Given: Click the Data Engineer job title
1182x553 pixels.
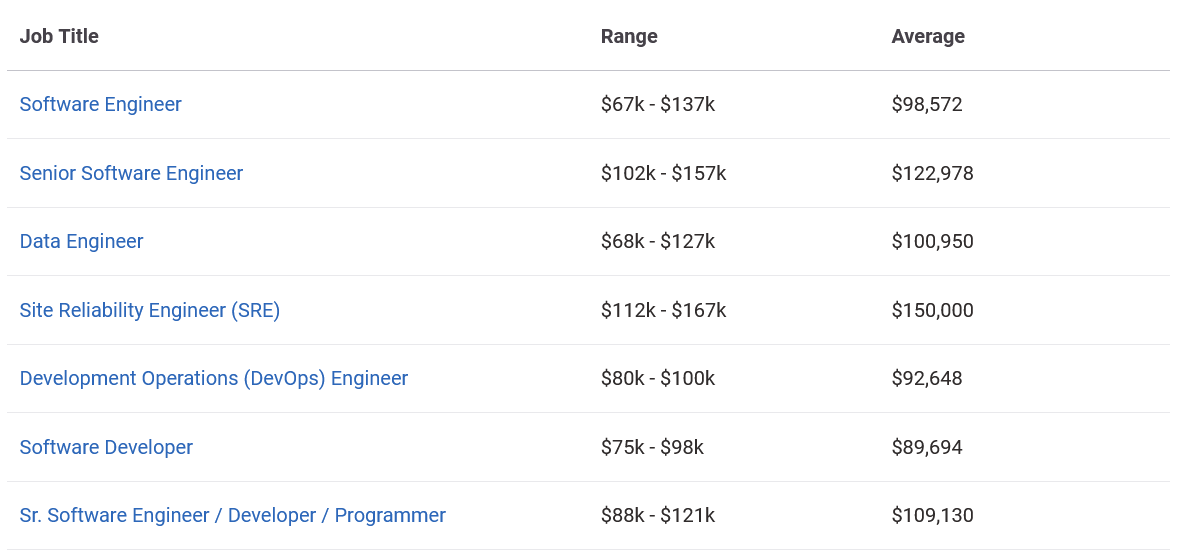Looking at the screenshot, I should [x=81, y=241].
